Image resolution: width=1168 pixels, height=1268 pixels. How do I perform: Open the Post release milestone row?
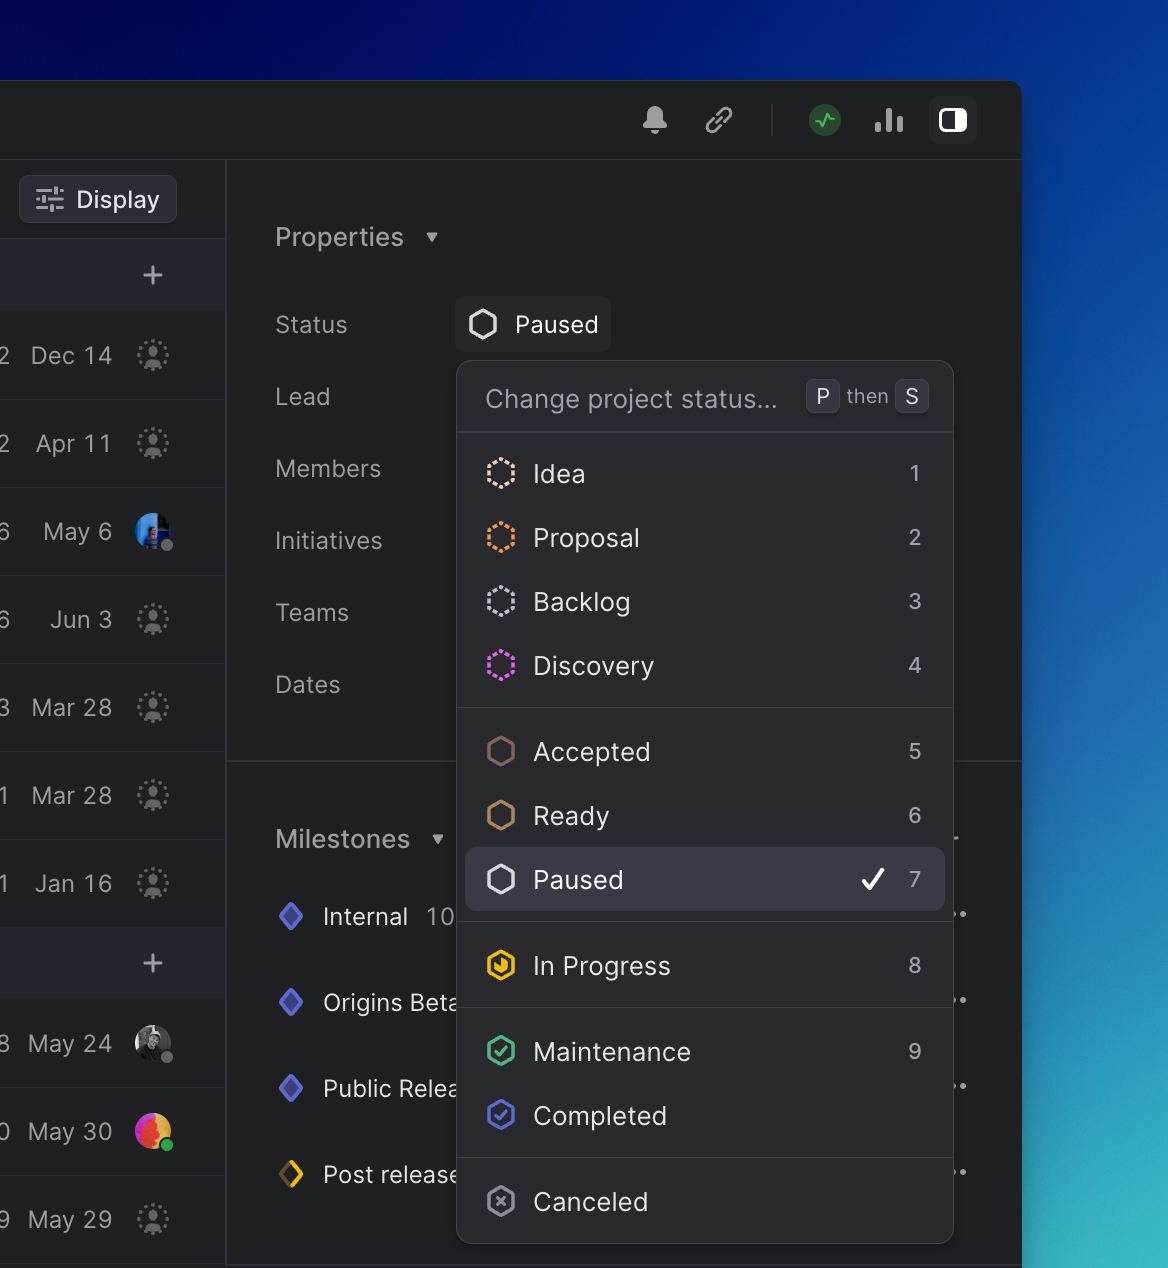click(366, 1174)
